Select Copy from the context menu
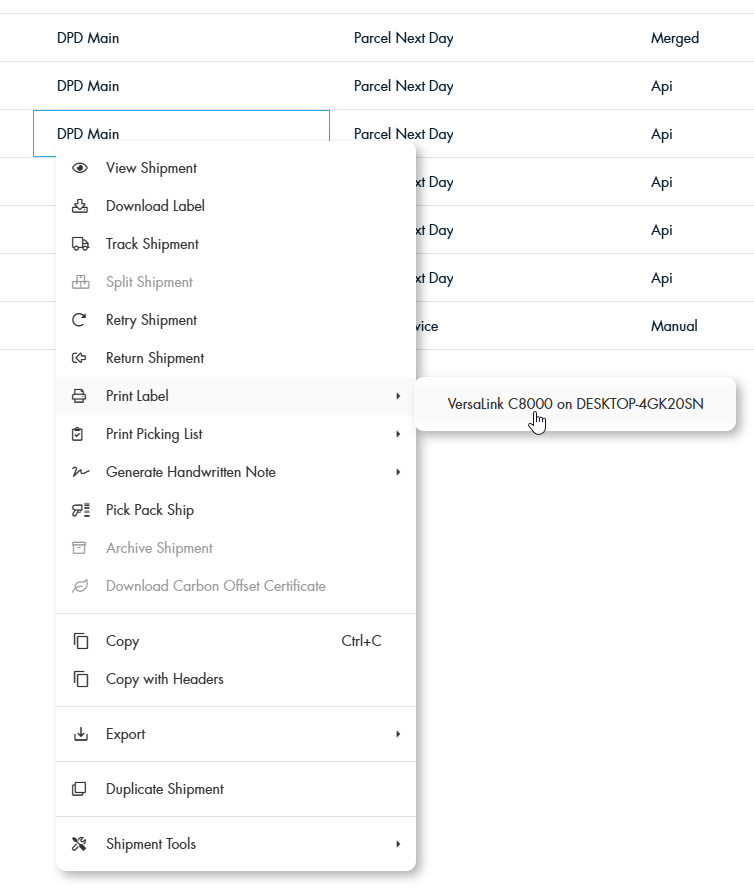Viewport: 754px width, 892px height. click(x=122, y=641)
